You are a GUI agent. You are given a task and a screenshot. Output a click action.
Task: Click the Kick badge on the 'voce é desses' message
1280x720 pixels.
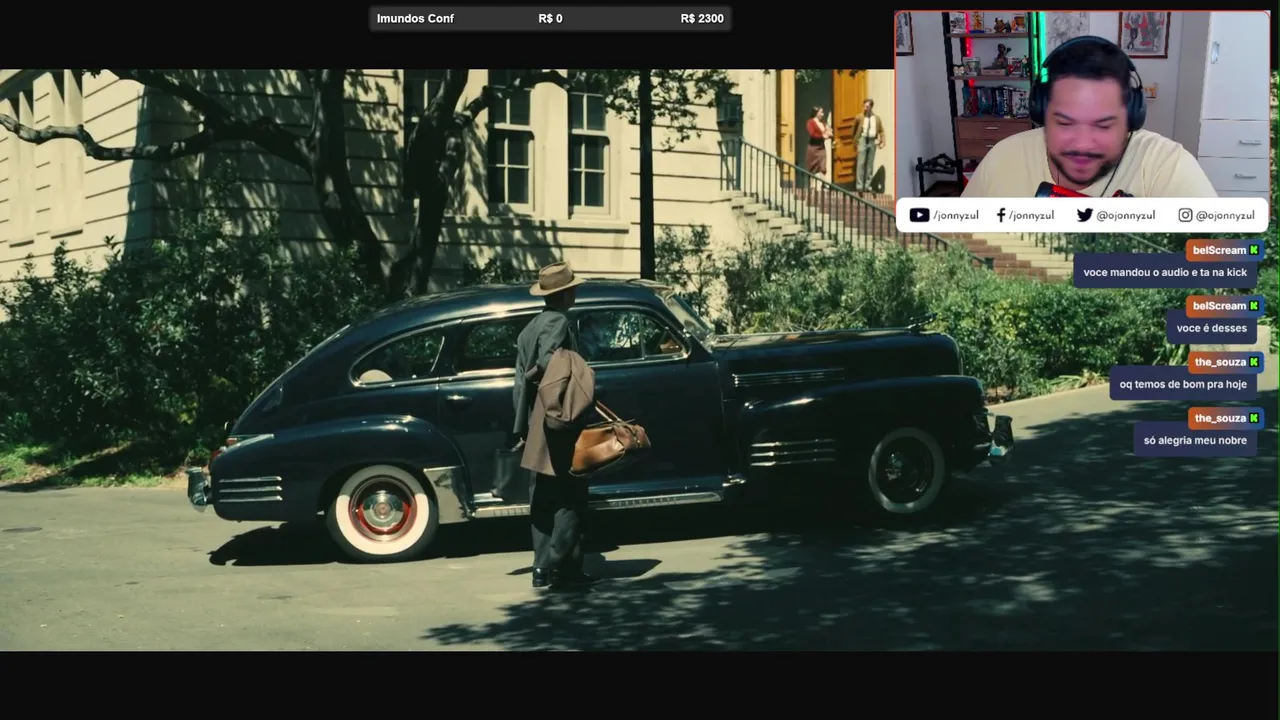point(1254,306)
